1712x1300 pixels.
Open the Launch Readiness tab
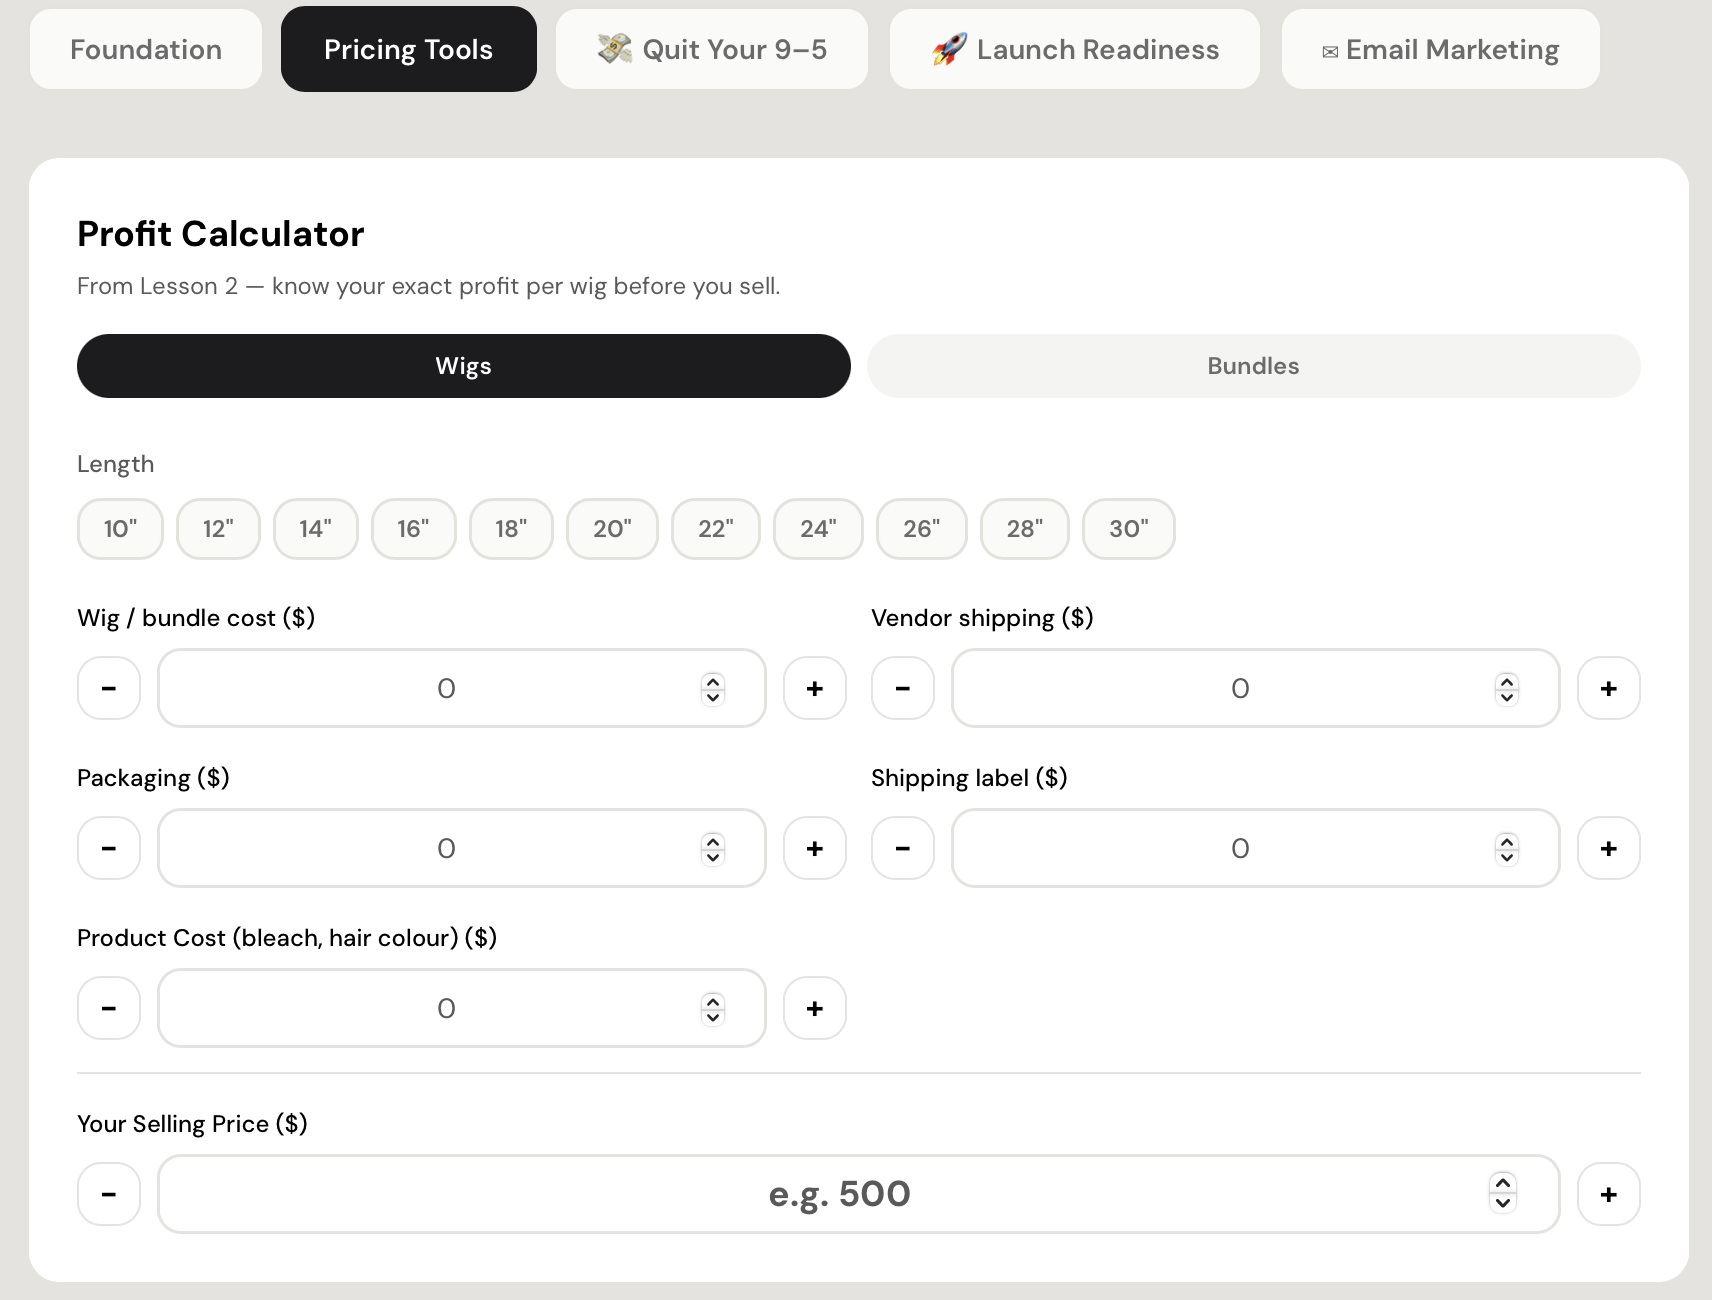tap(1075, 49)
